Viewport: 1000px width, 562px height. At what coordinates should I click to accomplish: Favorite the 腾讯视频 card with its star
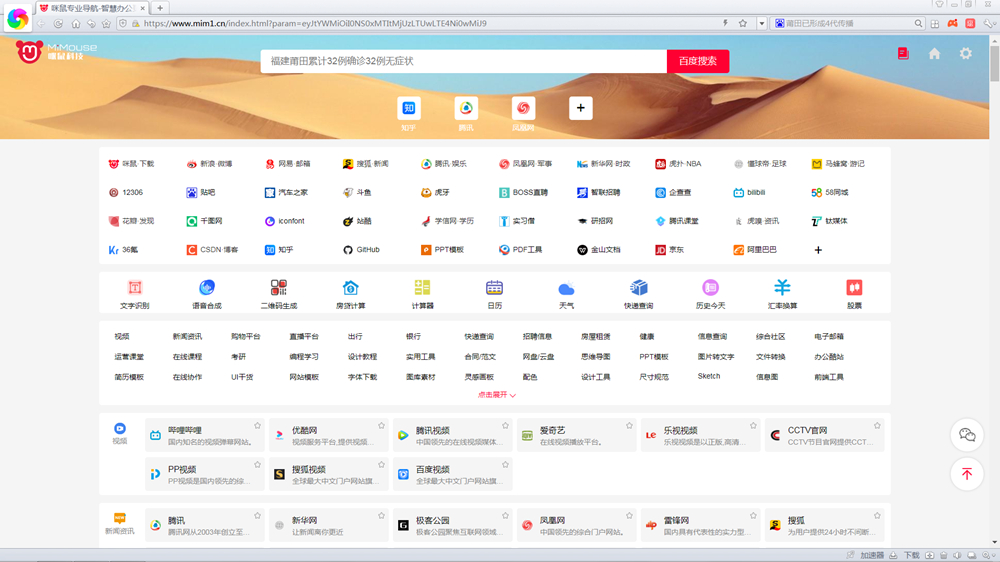[505, 425]
